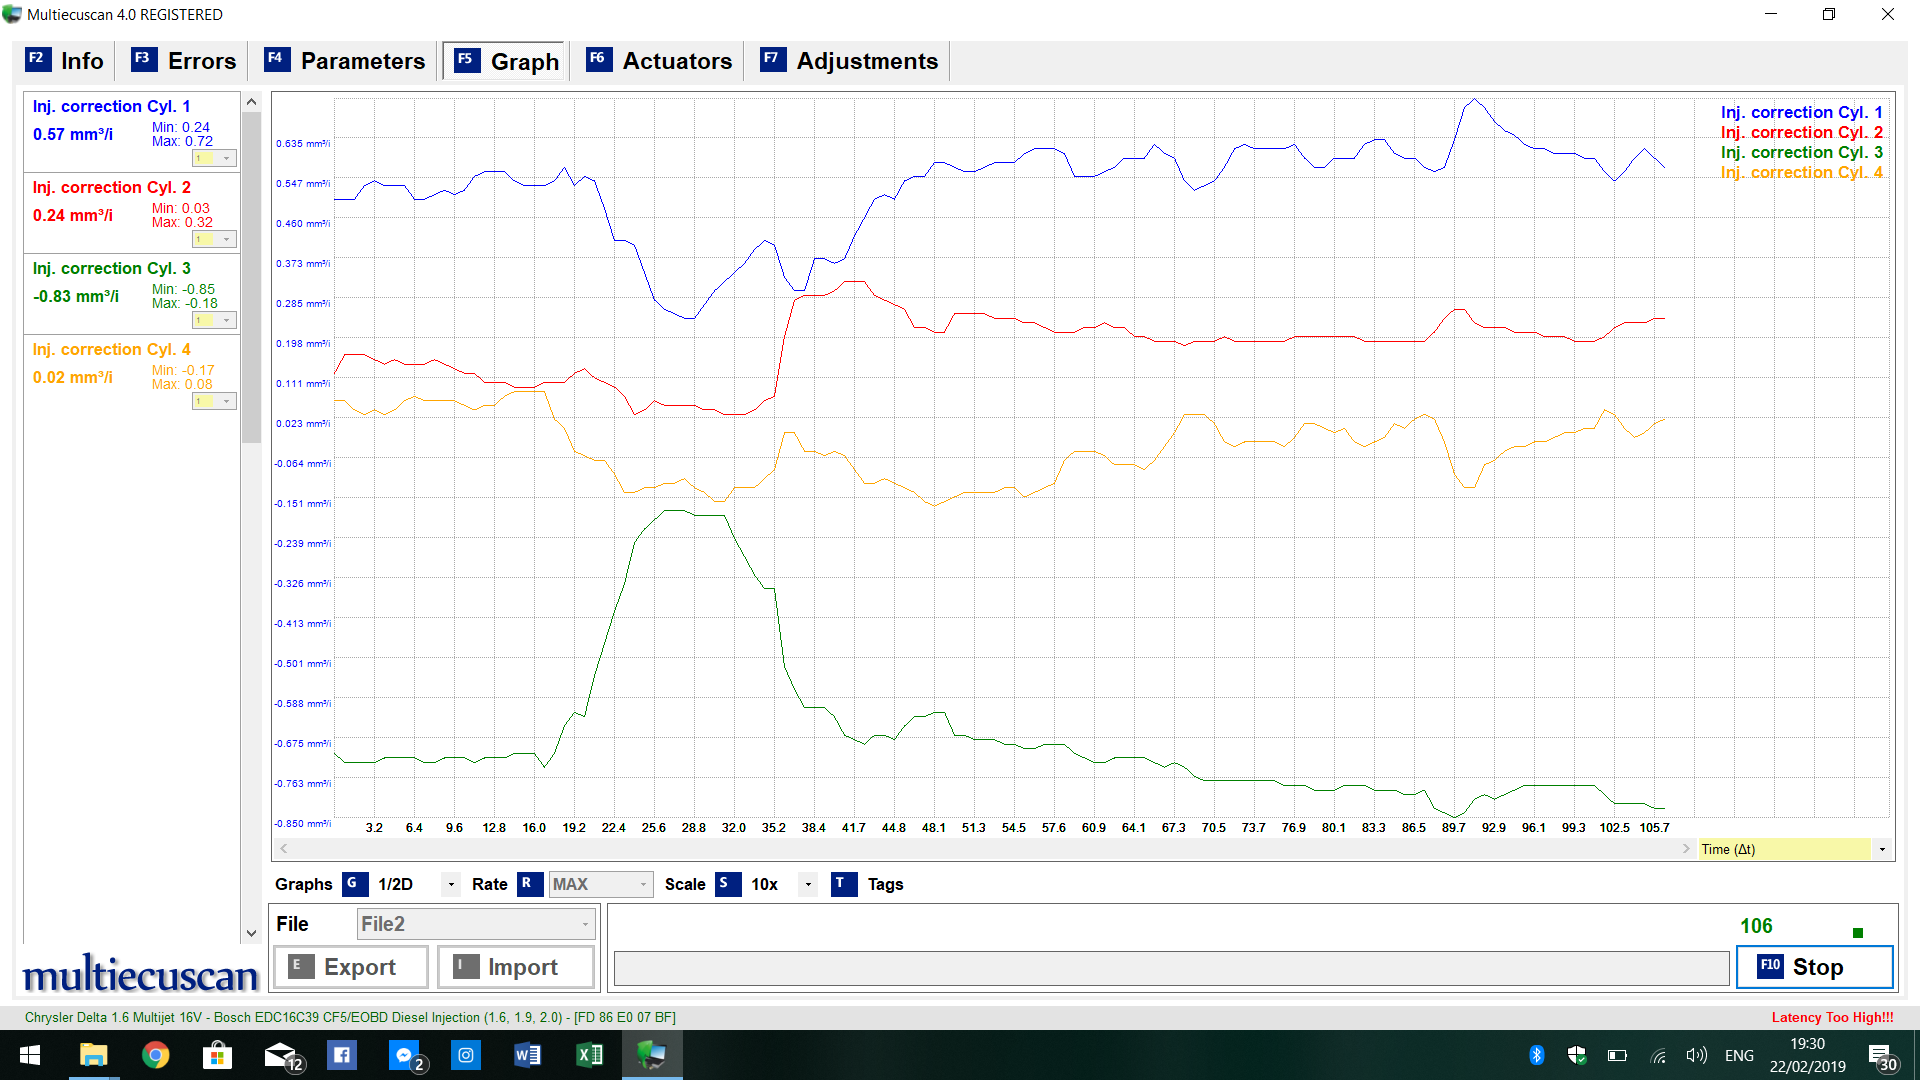Screen dimensions: 1920x1080
Task: Open Word from the taskbar
Action: point(527,1055)
